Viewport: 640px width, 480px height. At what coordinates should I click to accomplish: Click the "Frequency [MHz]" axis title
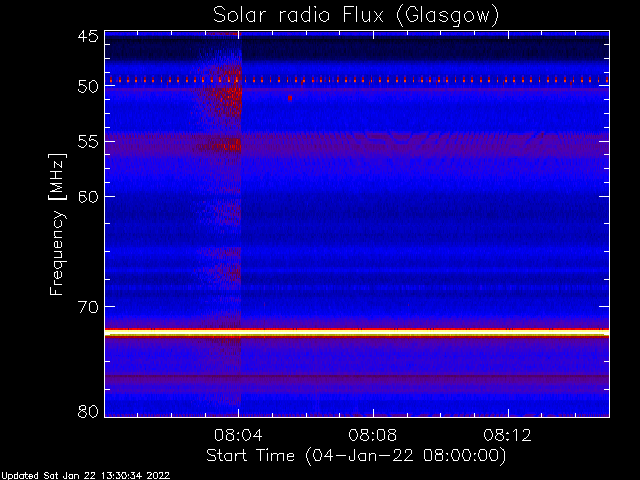57,224
